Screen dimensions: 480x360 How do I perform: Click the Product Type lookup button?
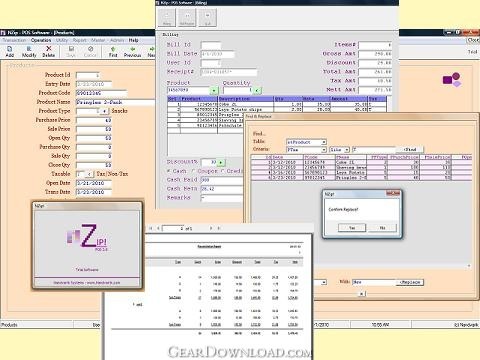click(104, 111)
